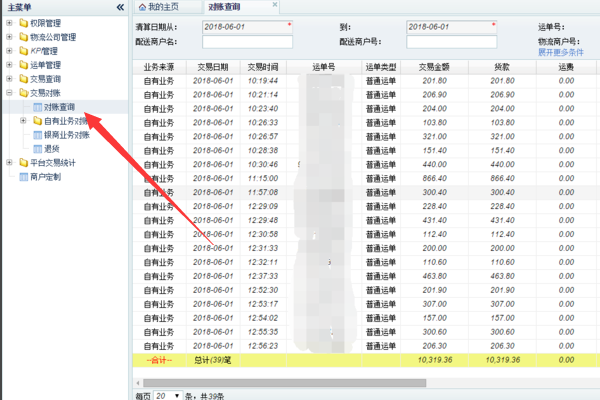Click 配送商户名 input field
Viewport: 600px width, 400px height.
coord(247,42)
